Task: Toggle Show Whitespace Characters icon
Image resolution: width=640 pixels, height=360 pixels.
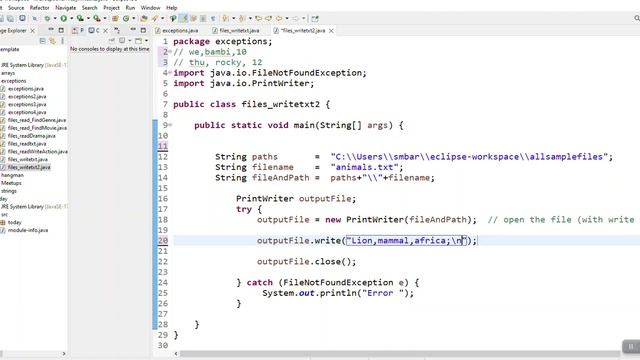Action: pos(213,18)
